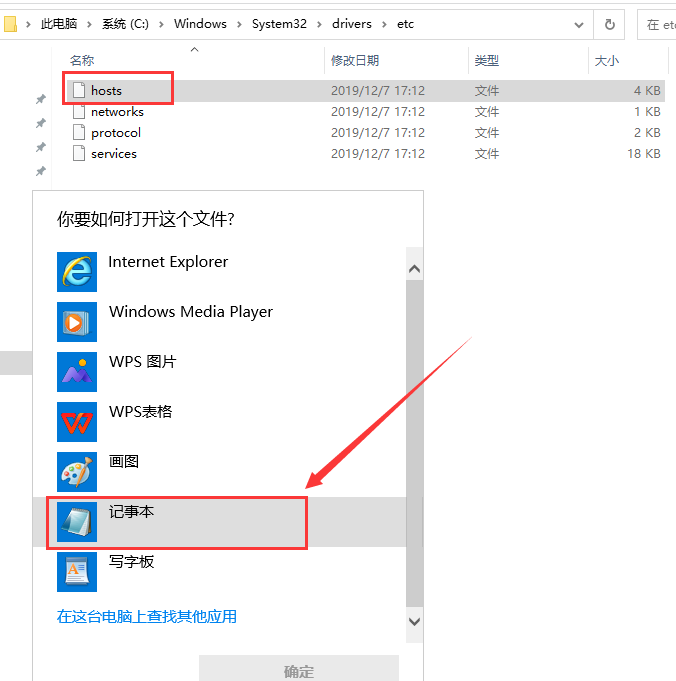Click the 画图 paint palette icon
Screen dimensions: 676x681
pyautogui.click(x=77, y=472)
